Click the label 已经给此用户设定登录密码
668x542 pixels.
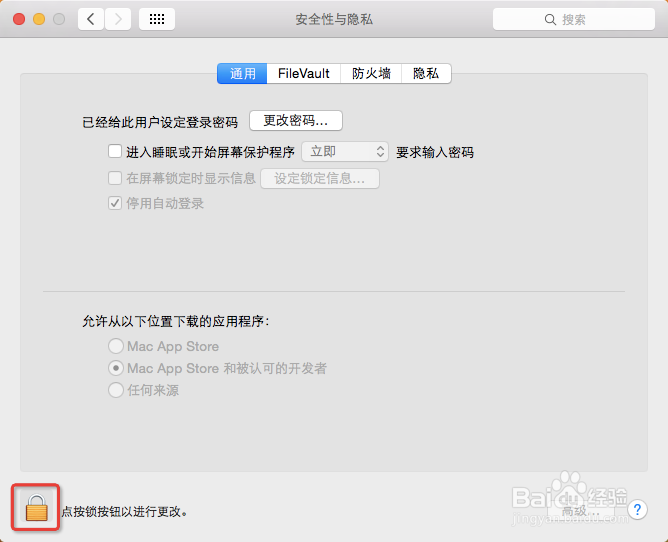pyautogui.click(x=160, y=123)
